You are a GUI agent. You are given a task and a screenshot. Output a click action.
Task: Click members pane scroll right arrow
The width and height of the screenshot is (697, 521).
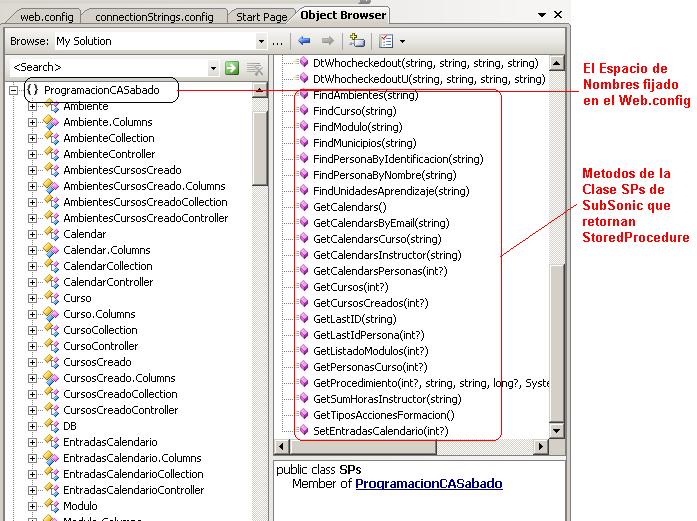540,446
